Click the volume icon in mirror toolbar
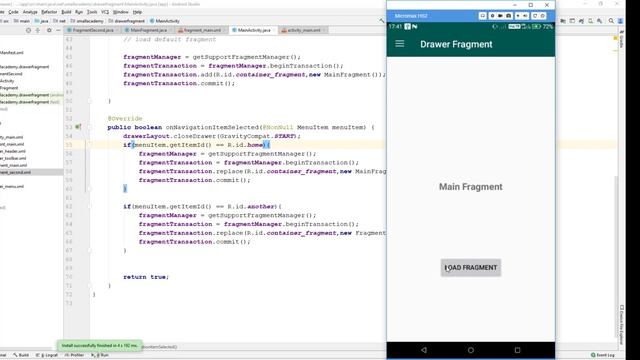The height and width of the screenshot is (360, 640). [x=525, y=16]
